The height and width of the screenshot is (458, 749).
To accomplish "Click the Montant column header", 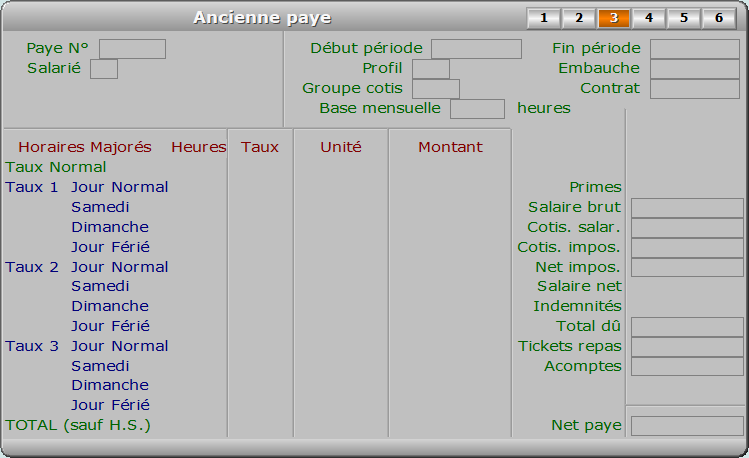I will tap(450, 147).
